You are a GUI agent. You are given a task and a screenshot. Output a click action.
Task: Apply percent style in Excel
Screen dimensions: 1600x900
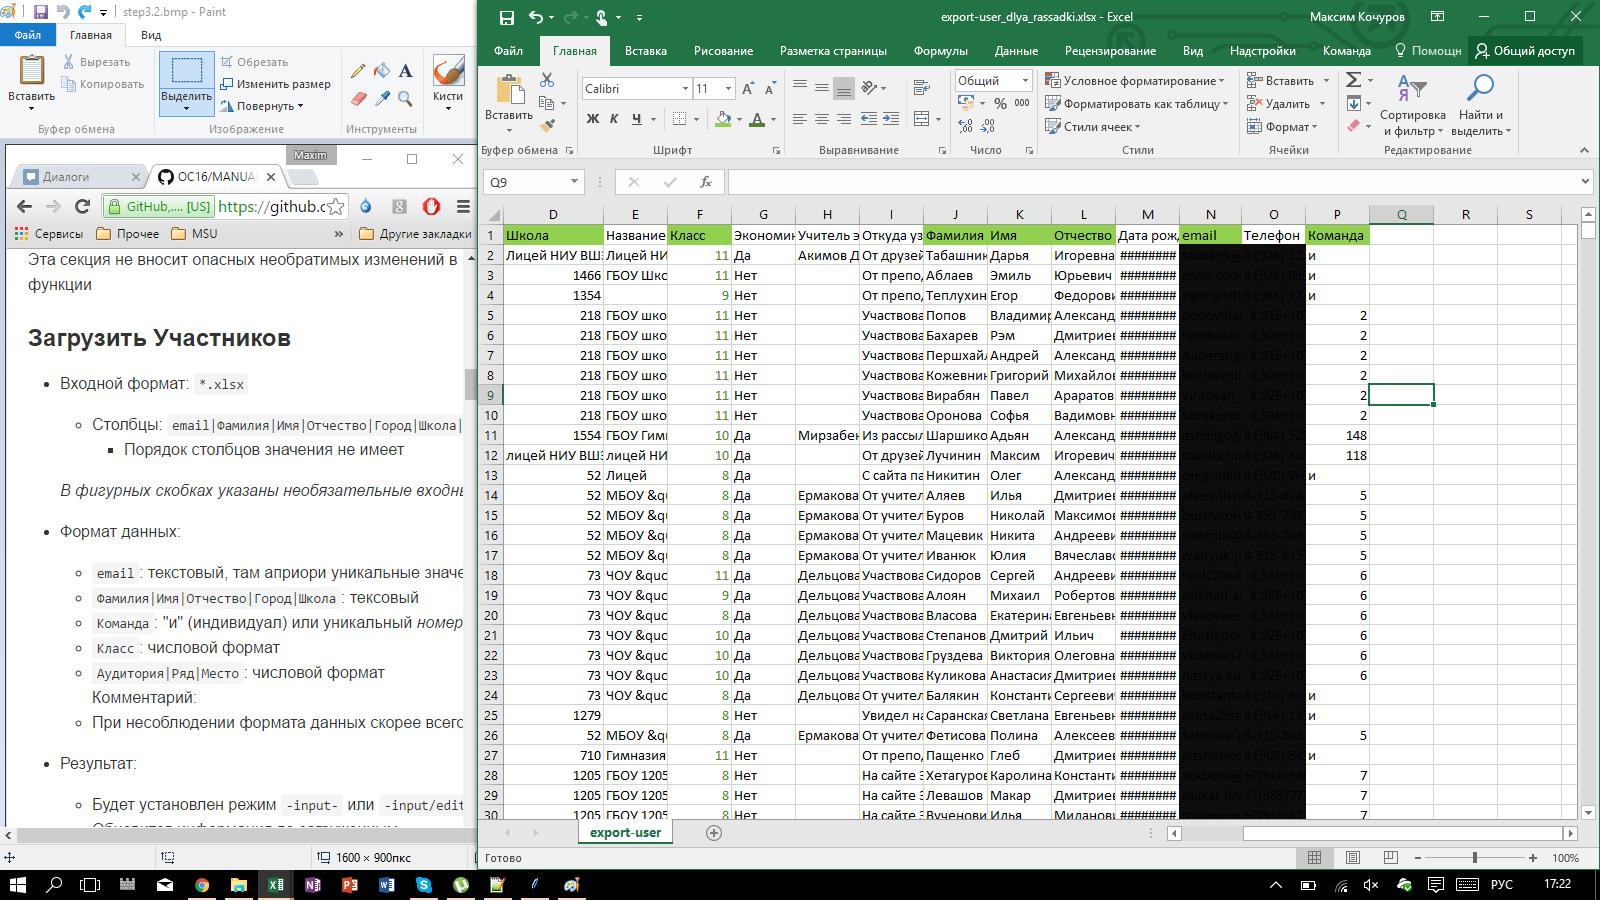point(1000,103)
